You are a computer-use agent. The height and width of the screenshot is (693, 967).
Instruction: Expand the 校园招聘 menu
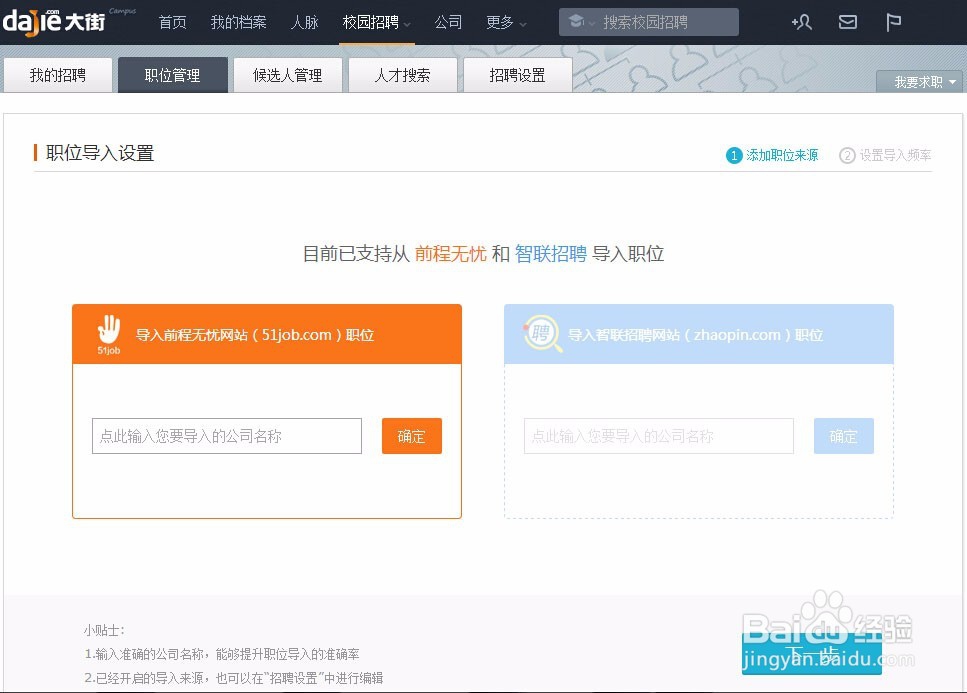[x=376, y=22]
